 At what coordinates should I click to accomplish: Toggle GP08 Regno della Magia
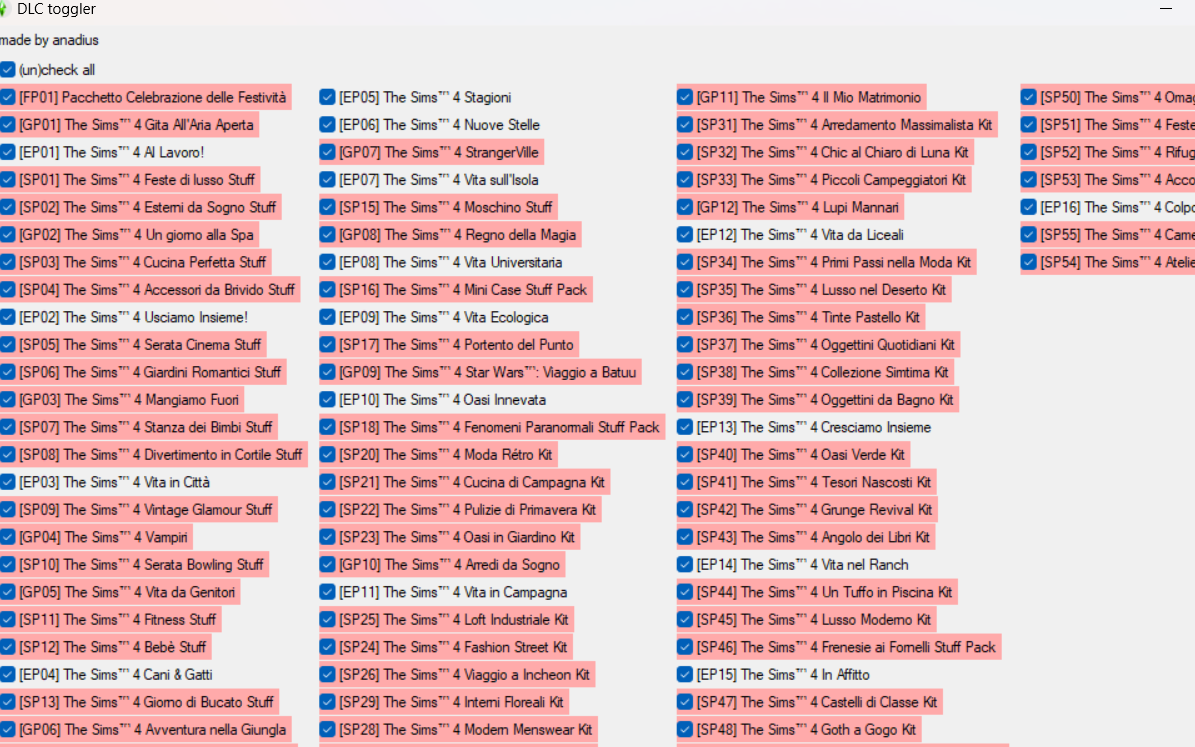point(328,234)
